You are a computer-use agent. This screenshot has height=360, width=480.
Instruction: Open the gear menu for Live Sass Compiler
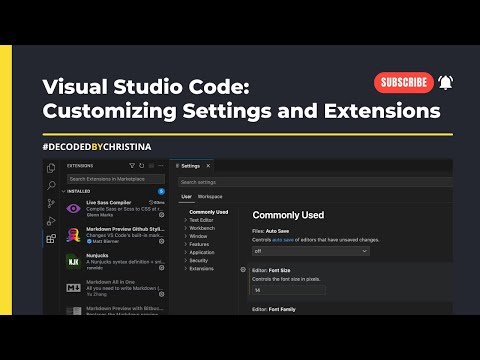162,215
